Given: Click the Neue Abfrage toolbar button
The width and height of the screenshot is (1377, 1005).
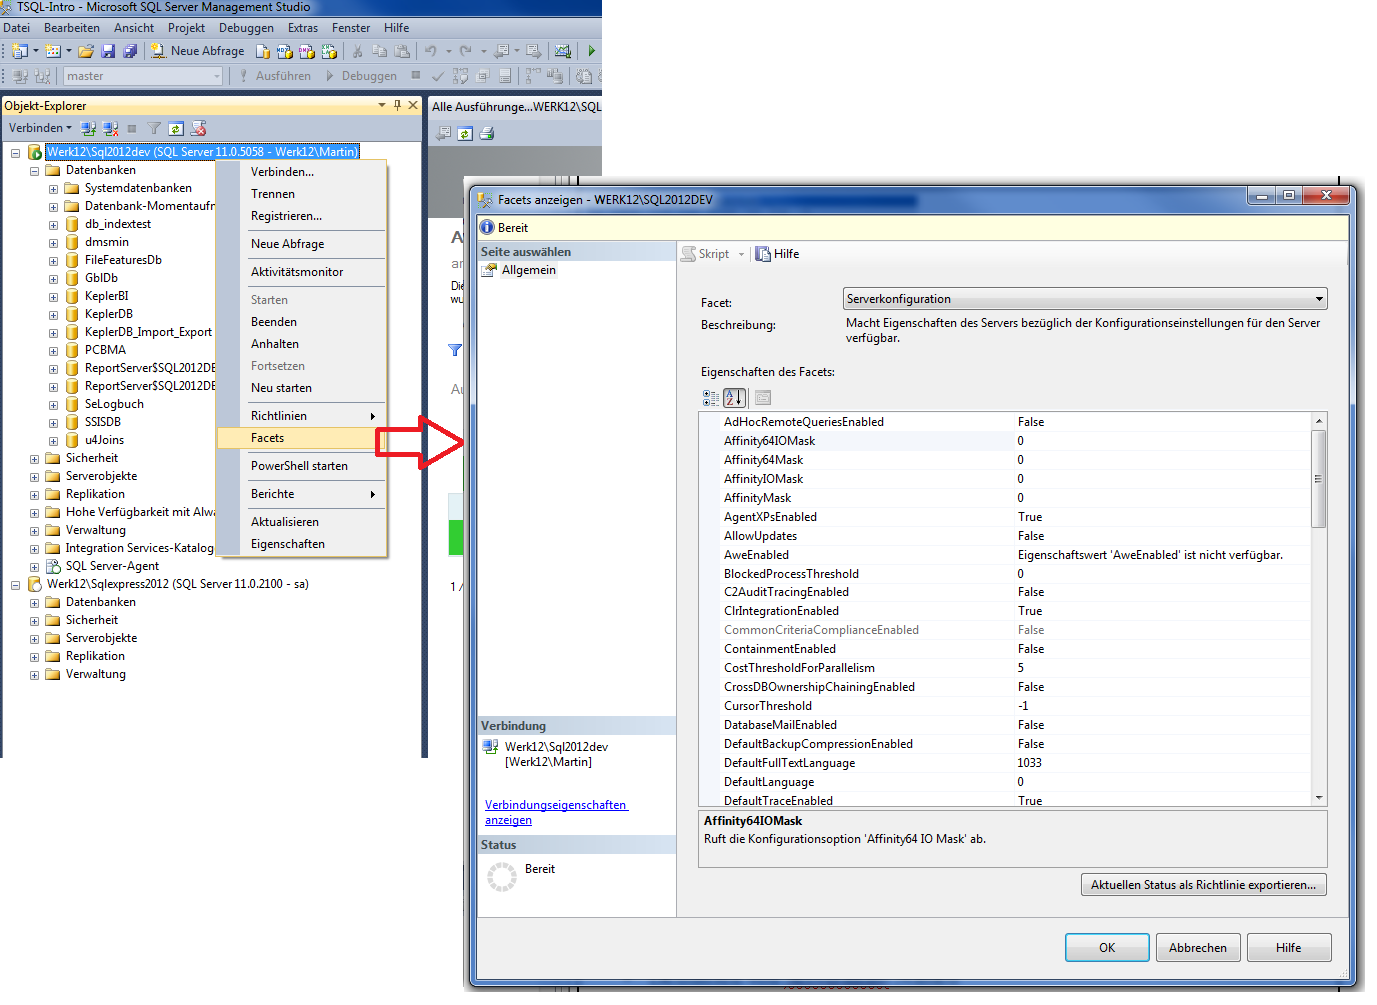Looking at the screenshot, I should [x=198, y=51].
